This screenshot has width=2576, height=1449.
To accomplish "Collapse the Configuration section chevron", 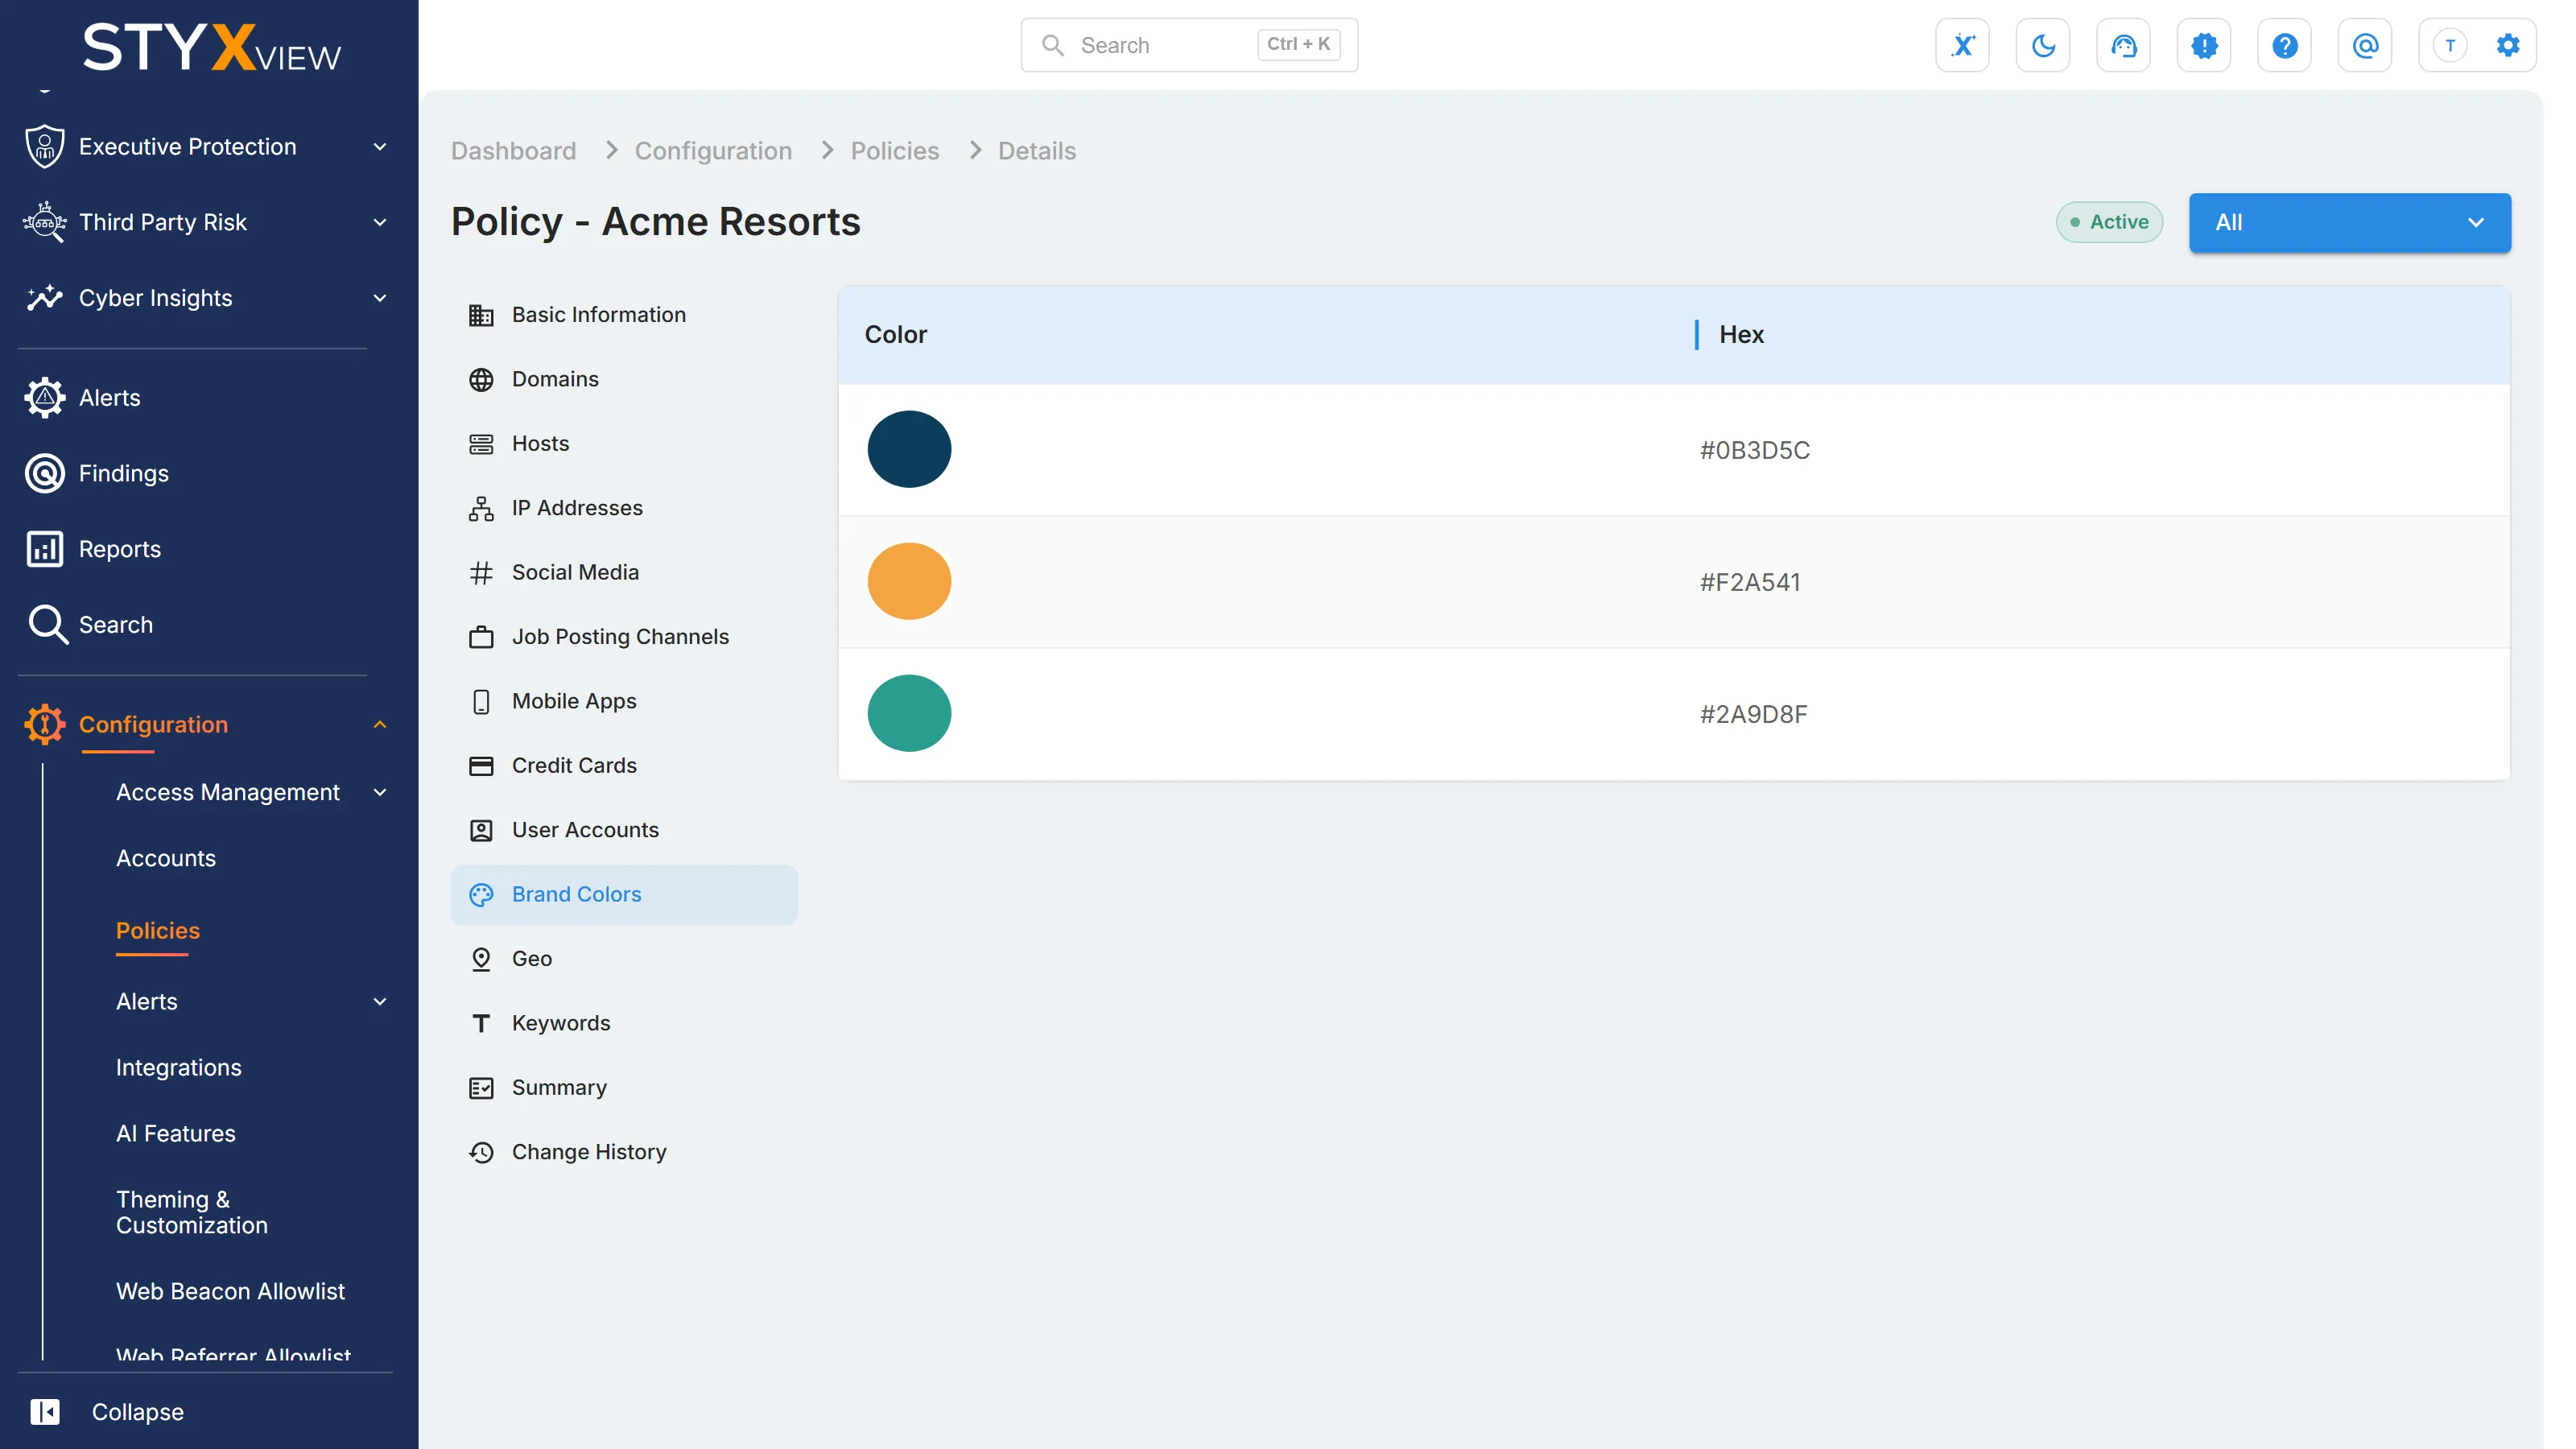I will [380, 724].
